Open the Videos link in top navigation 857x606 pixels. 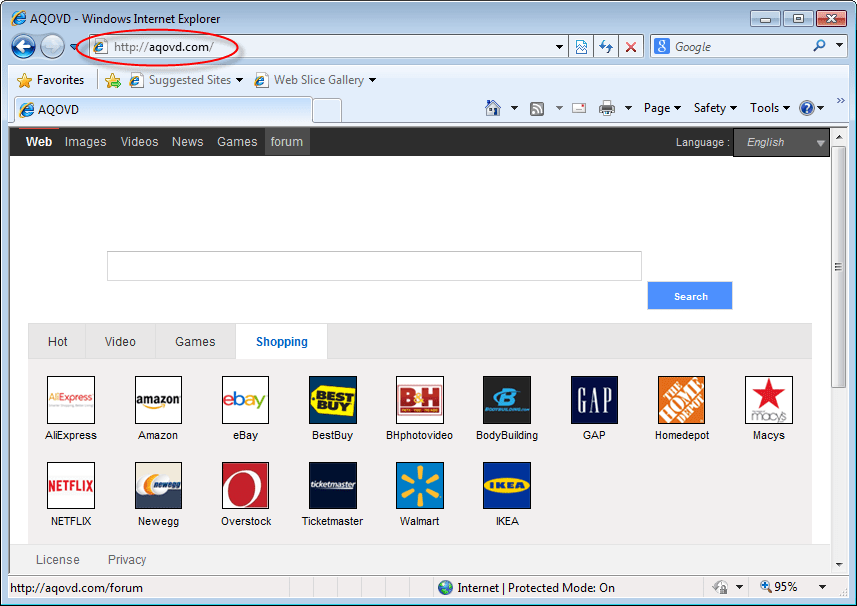(139, 142)
